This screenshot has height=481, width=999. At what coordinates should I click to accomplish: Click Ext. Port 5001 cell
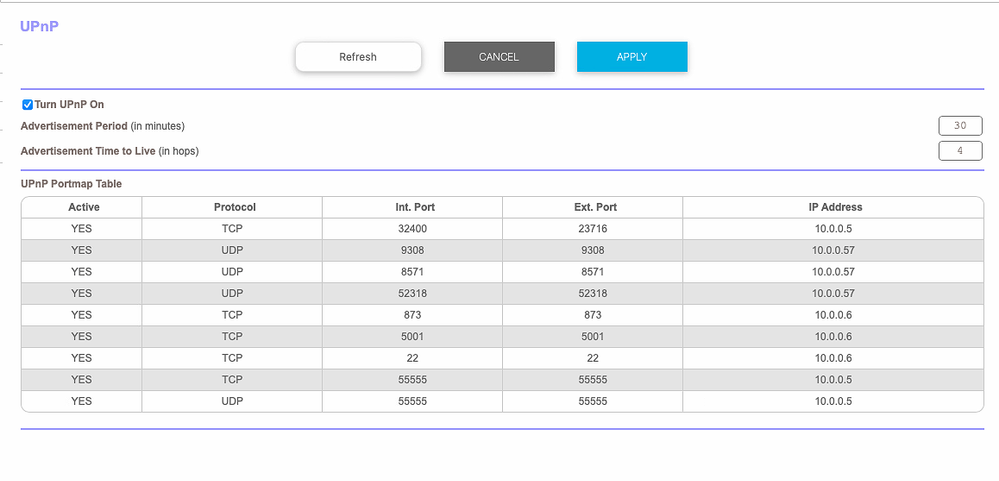click(593, 336)
